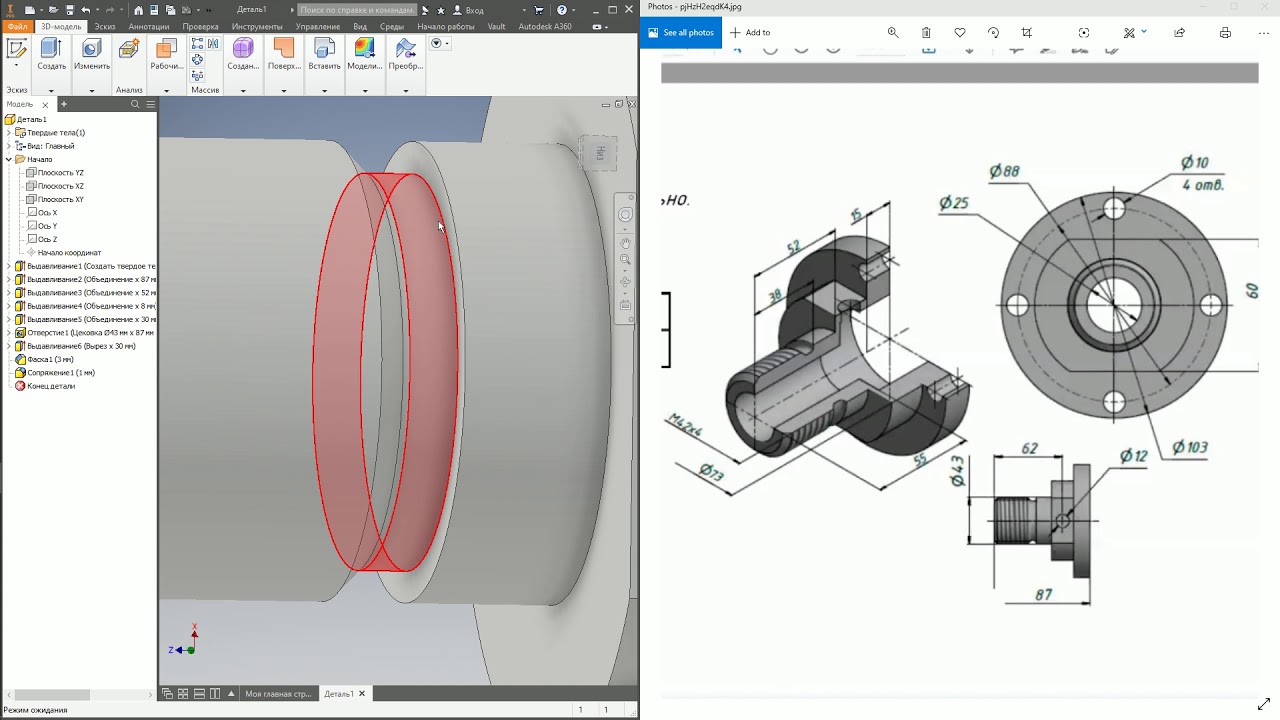Image resolution: width=1280 pixels, height=720 pixels.
Task: Click zoom icon in Photos toolbar
Action: [x=893, y=33]
